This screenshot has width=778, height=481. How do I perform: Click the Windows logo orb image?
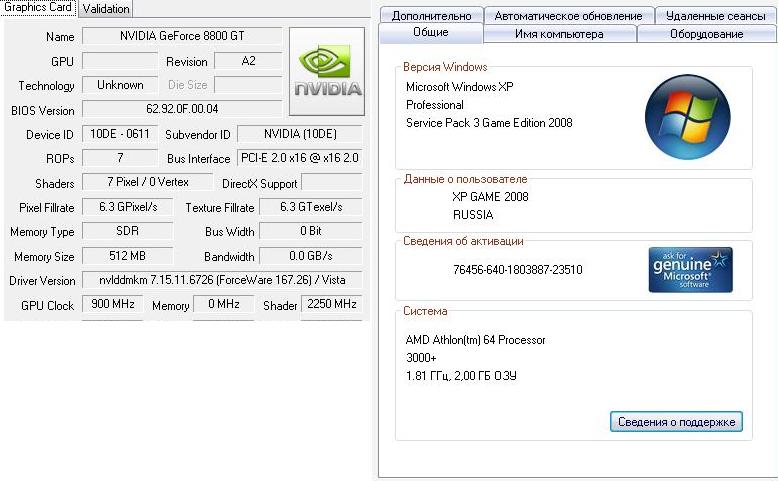(688, 117)
